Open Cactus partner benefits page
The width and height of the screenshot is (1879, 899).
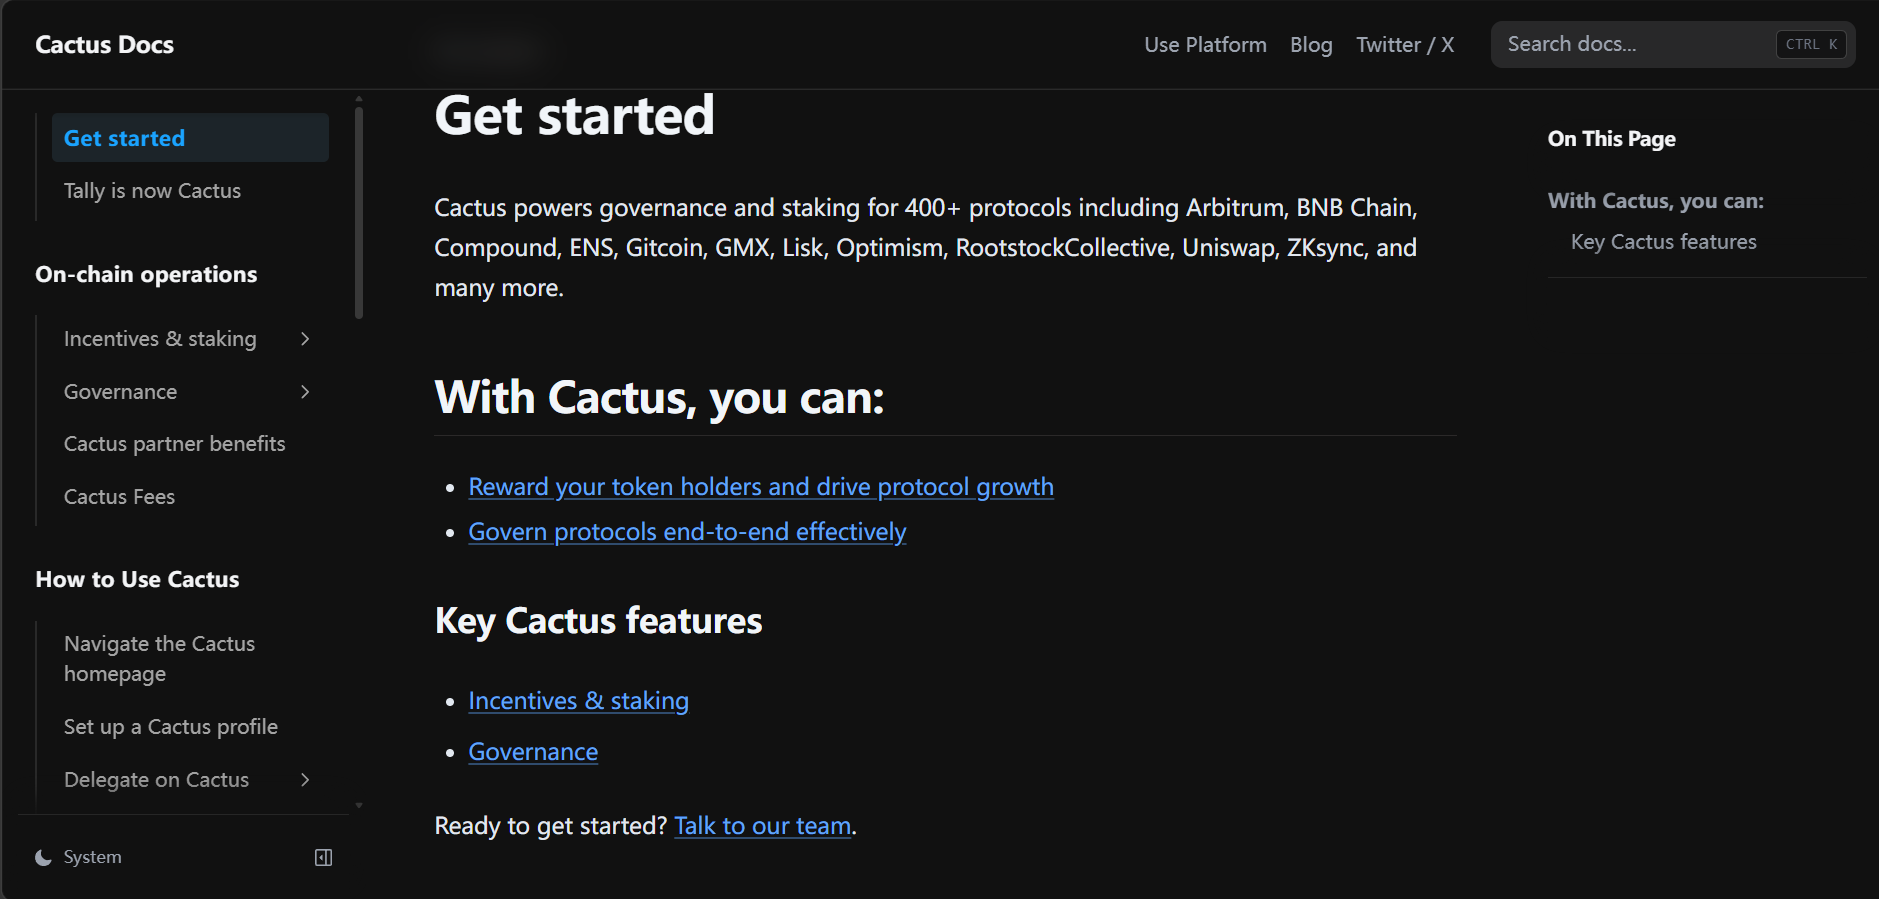pyautogui.click(x=174, y=444)
